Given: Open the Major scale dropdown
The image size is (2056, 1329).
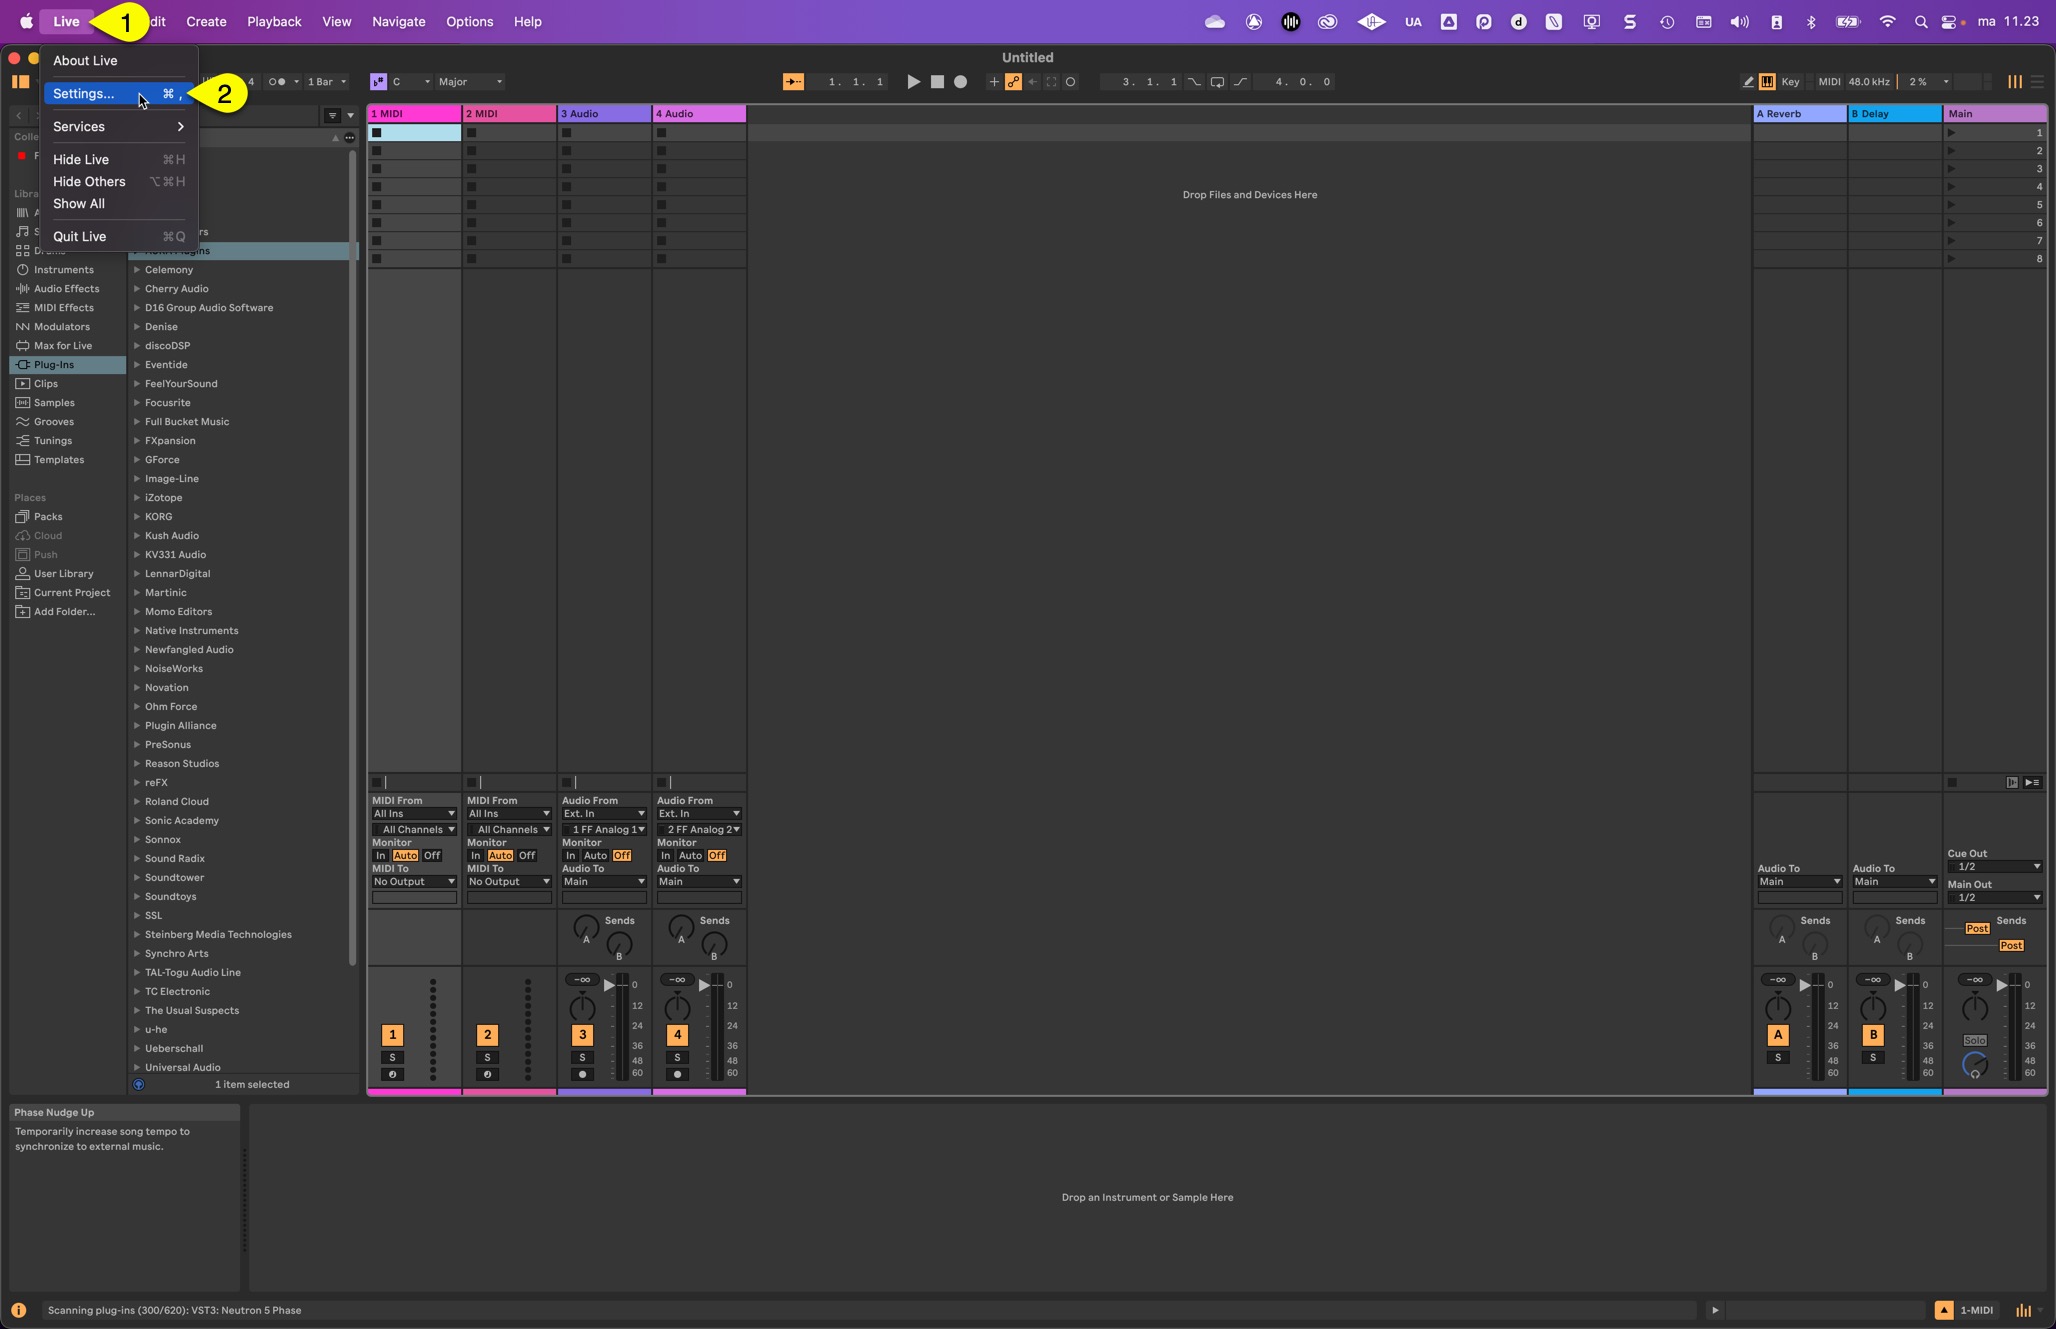Looking at the screenshot, I should tap(470, 82).
